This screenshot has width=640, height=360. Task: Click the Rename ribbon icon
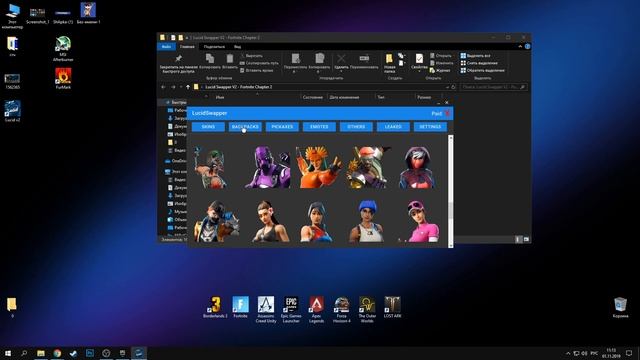coord(364,58)
